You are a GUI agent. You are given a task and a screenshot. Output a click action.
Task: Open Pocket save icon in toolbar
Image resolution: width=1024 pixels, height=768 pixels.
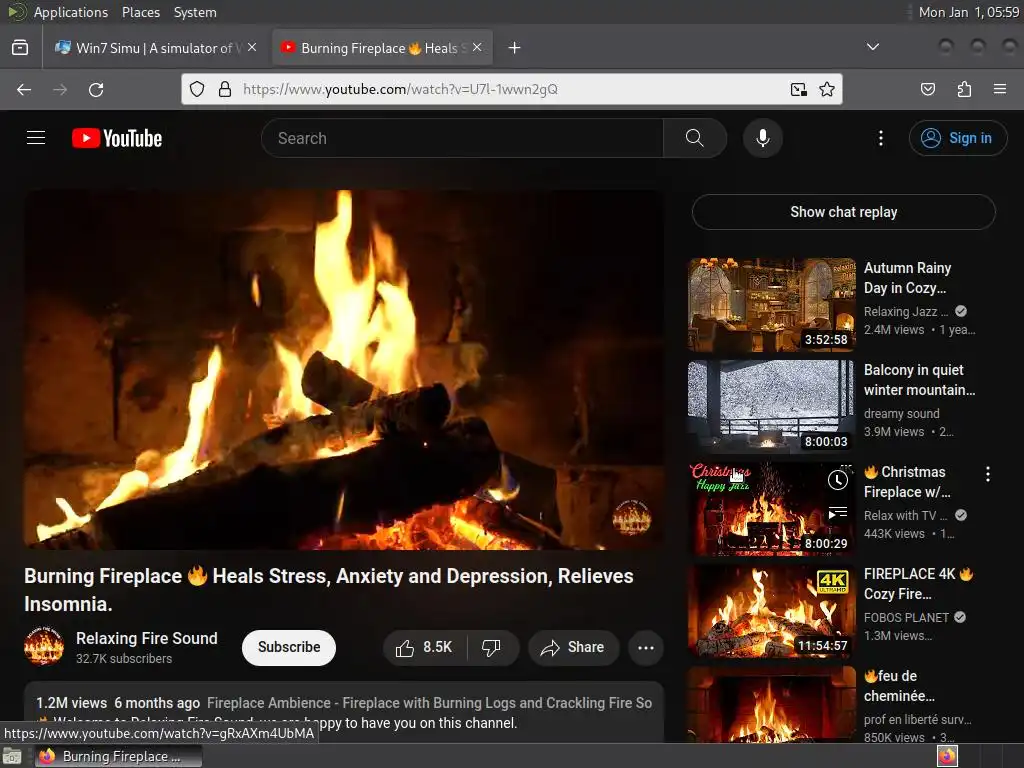pos(928,89)
